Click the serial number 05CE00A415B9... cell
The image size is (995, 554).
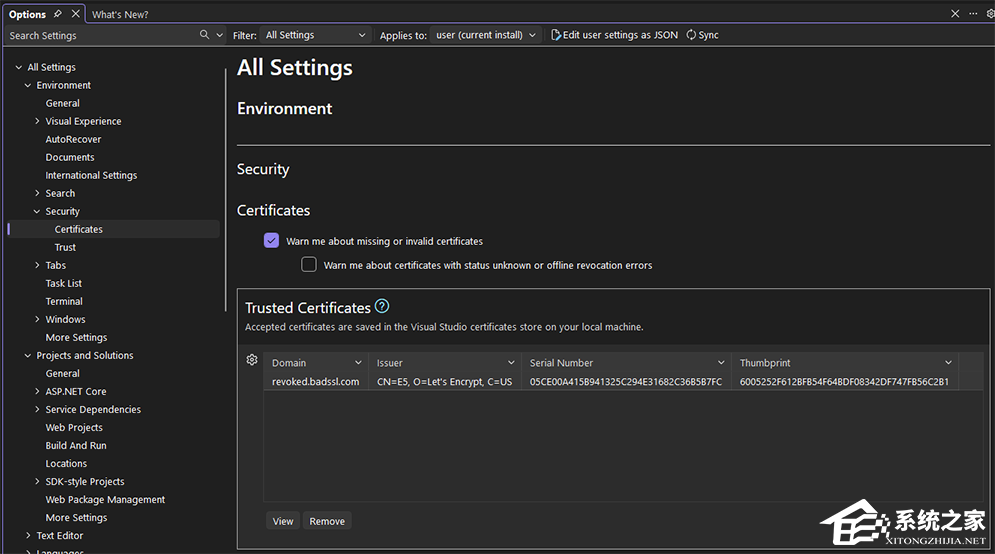pyautogui.click(x=626, y=381)
